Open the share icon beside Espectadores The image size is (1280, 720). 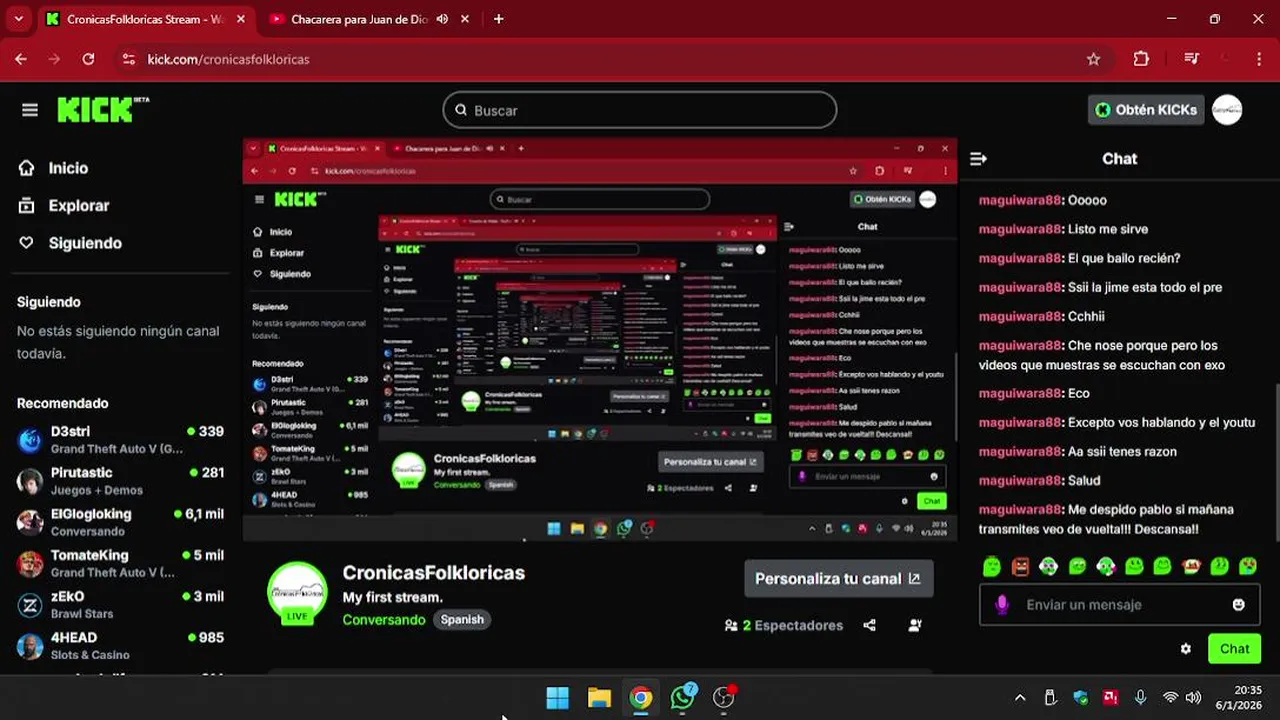869,625
